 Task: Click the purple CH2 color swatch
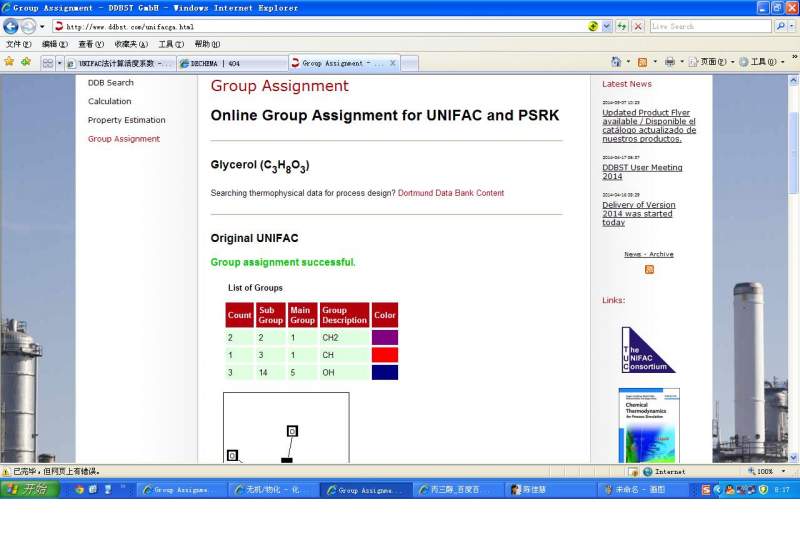tap(385, 337)
